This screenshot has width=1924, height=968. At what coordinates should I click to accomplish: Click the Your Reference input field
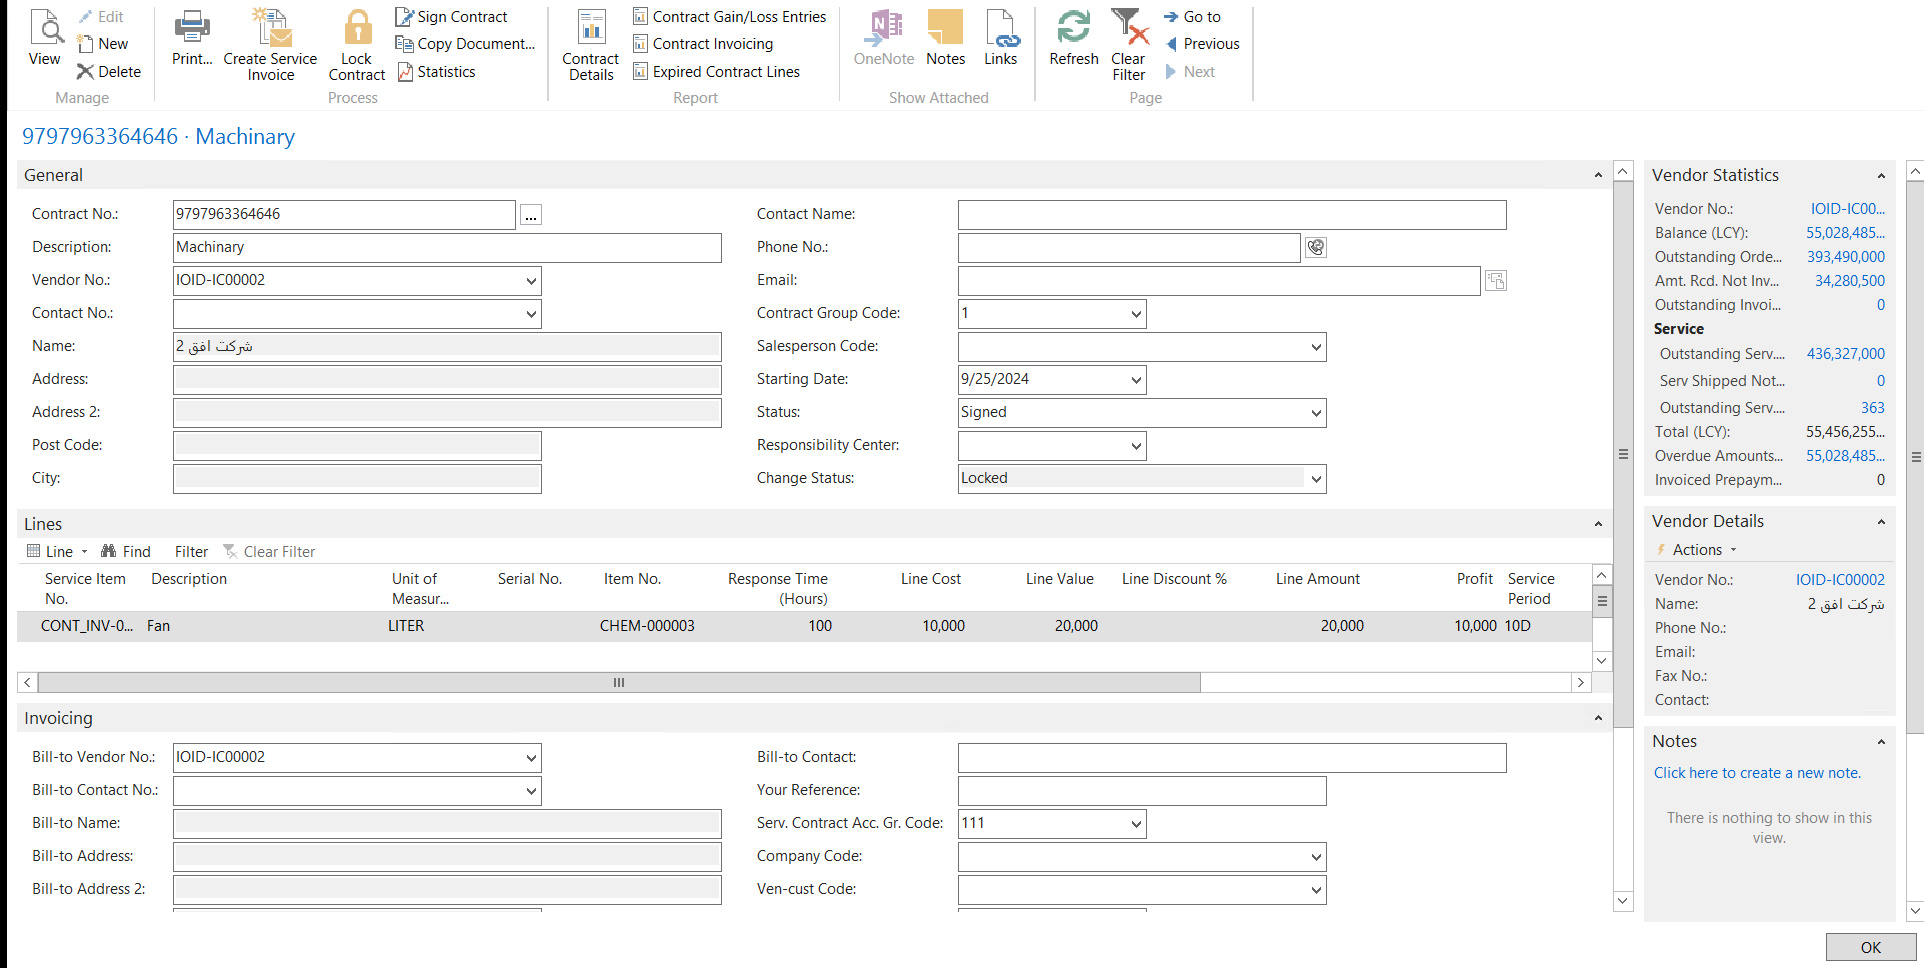click(x=1142, y=791)
